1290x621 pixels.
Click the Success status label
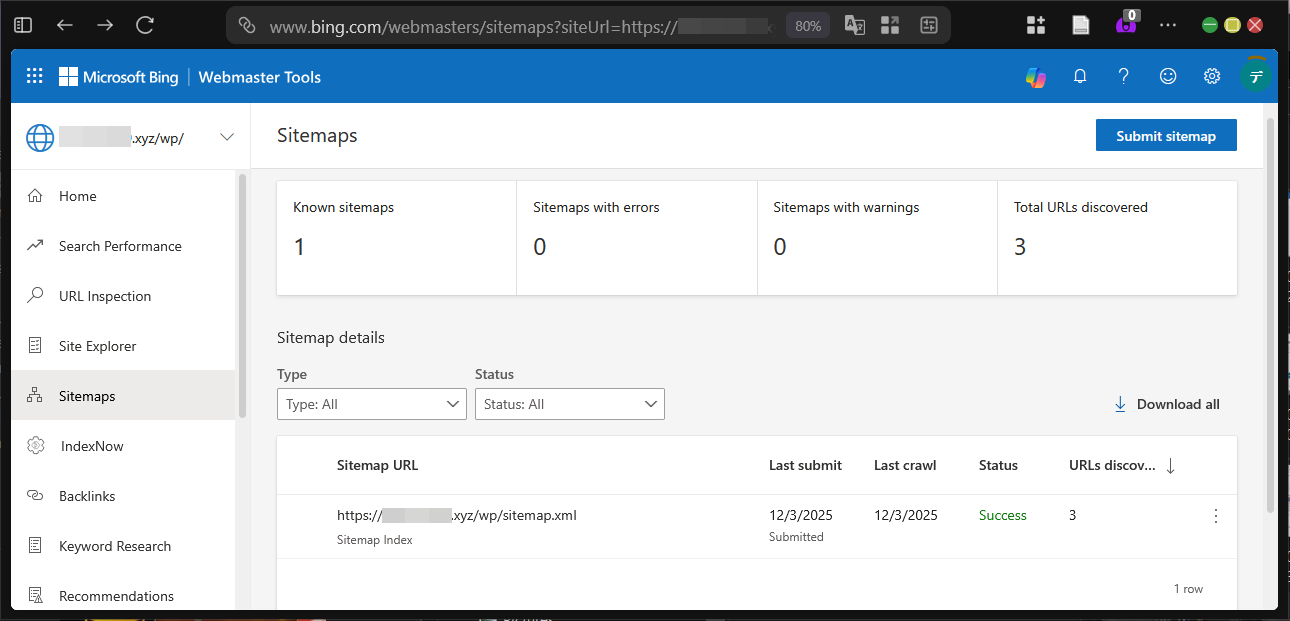tap(1002, 515)
